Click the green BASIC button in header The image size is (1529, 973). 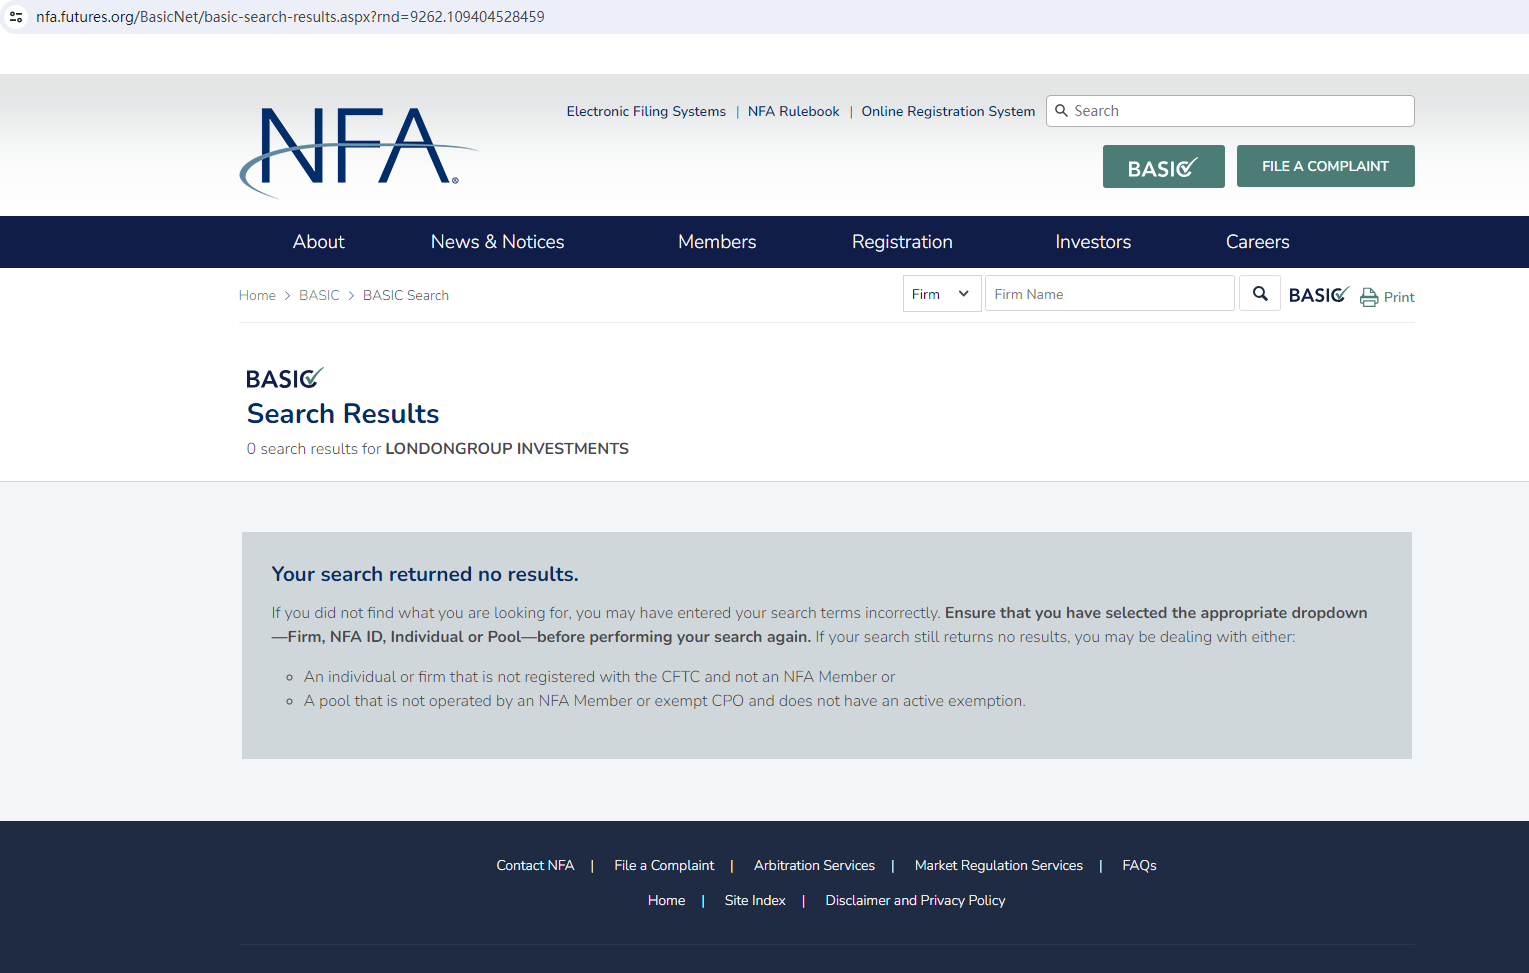(1163, 167)
